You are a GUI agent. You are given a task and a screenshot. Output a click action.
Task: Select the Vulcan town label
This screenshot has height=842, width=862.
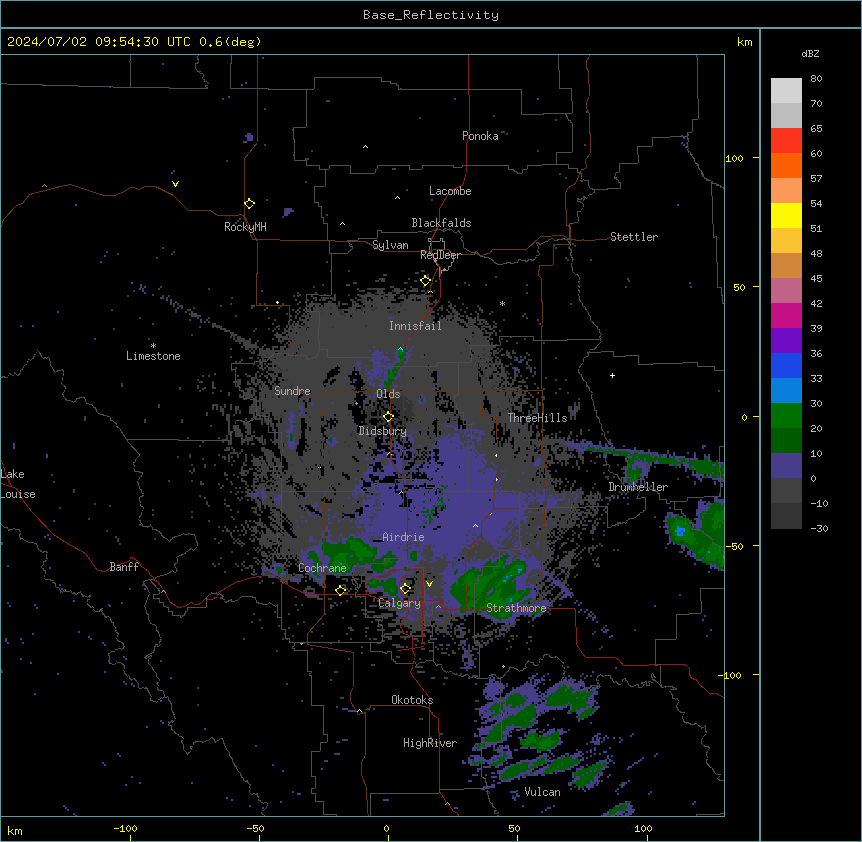(x=543, y=792)
